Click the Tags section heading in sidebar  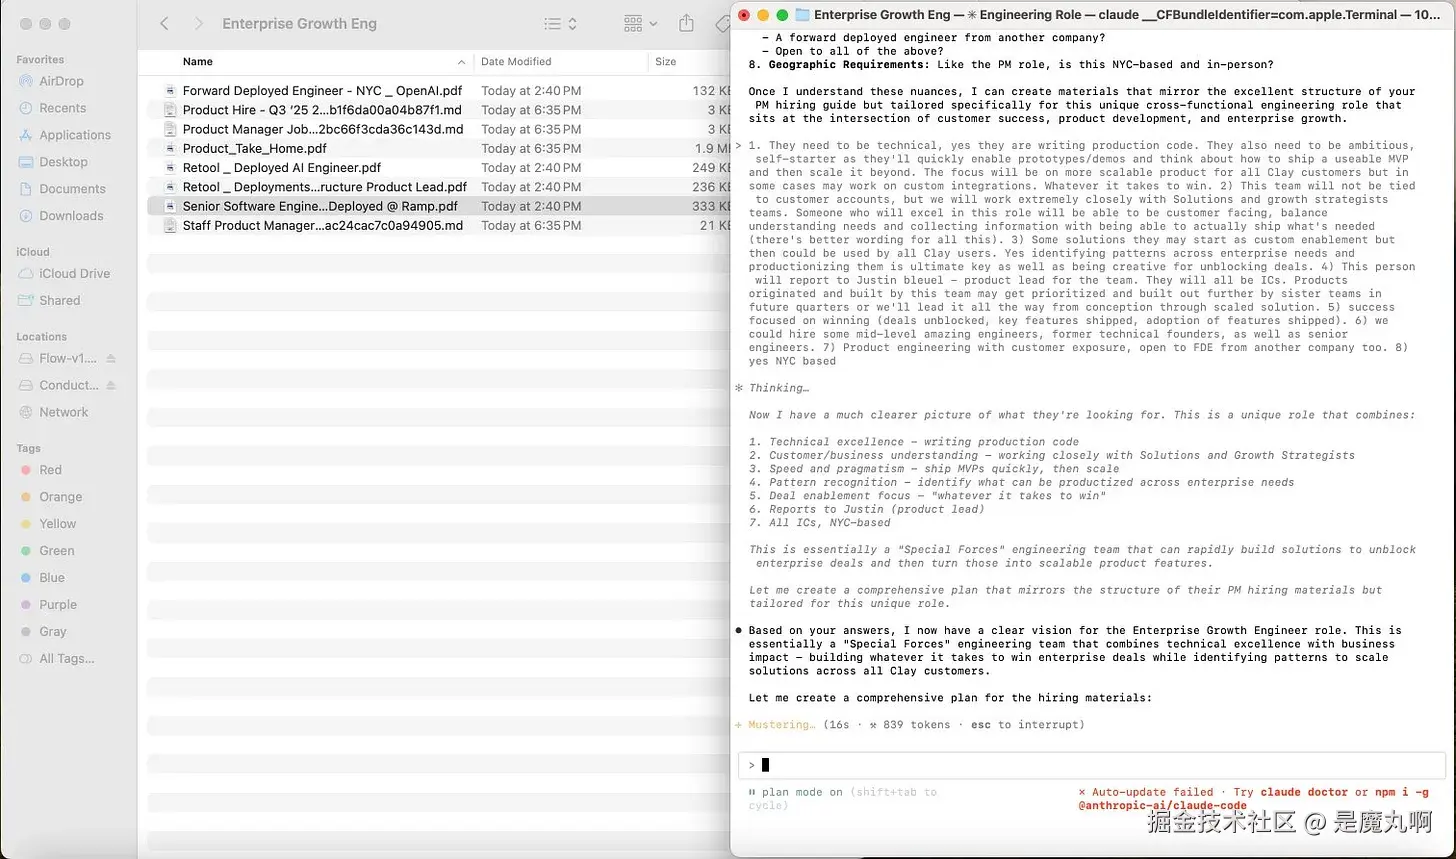(x=28, y=449)
